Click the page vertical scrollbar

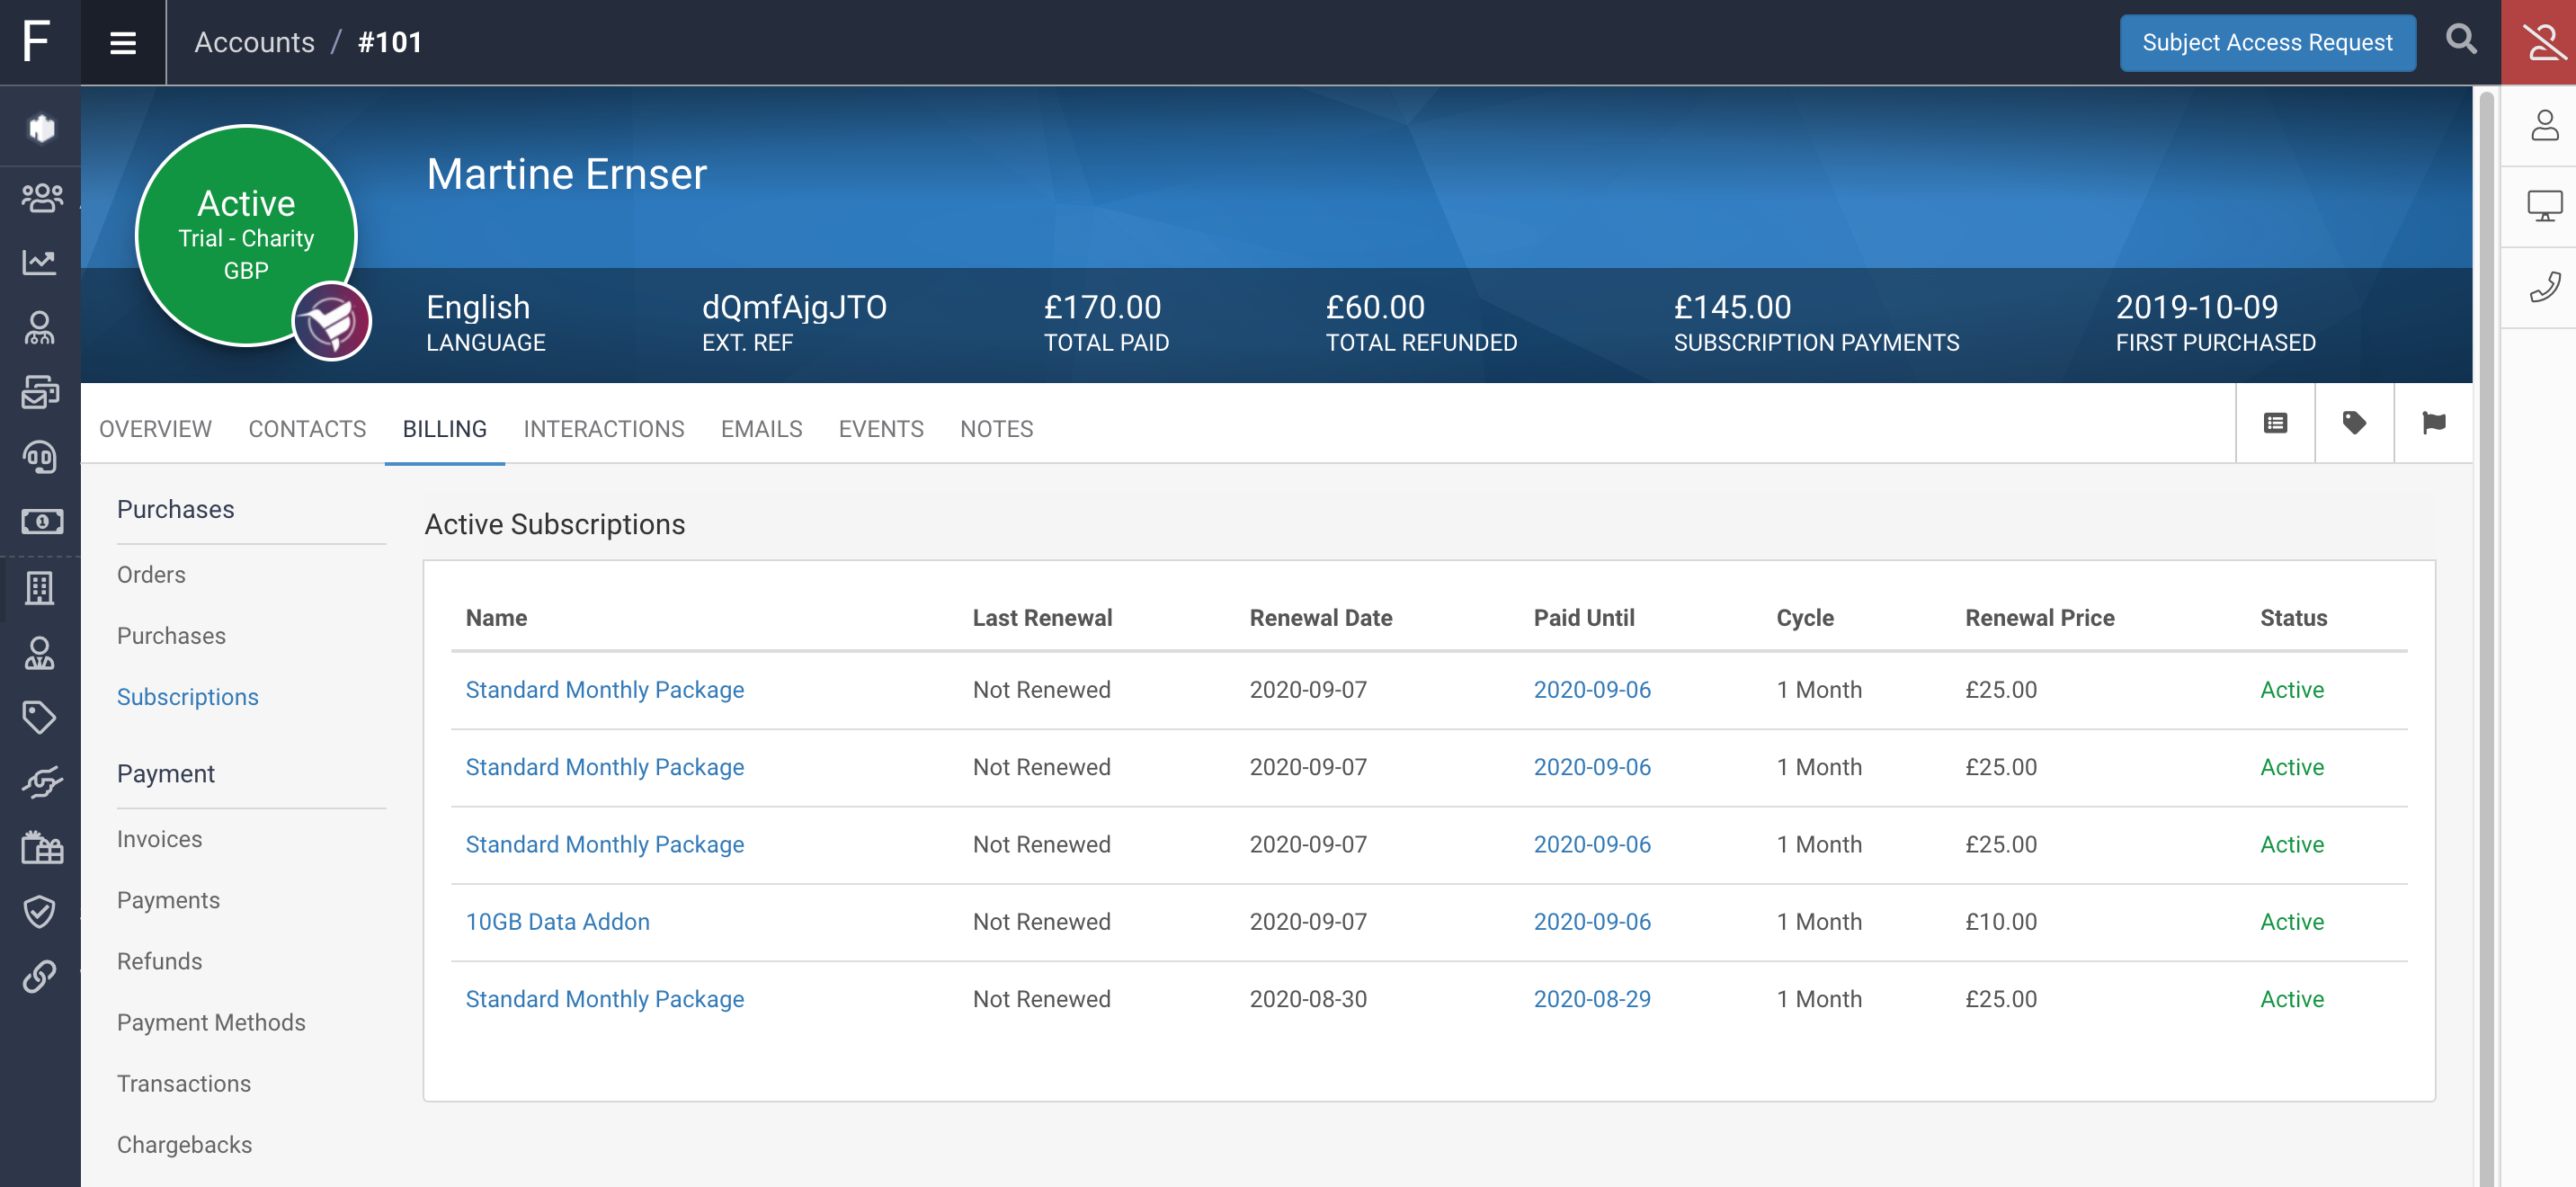[2486, 636]
